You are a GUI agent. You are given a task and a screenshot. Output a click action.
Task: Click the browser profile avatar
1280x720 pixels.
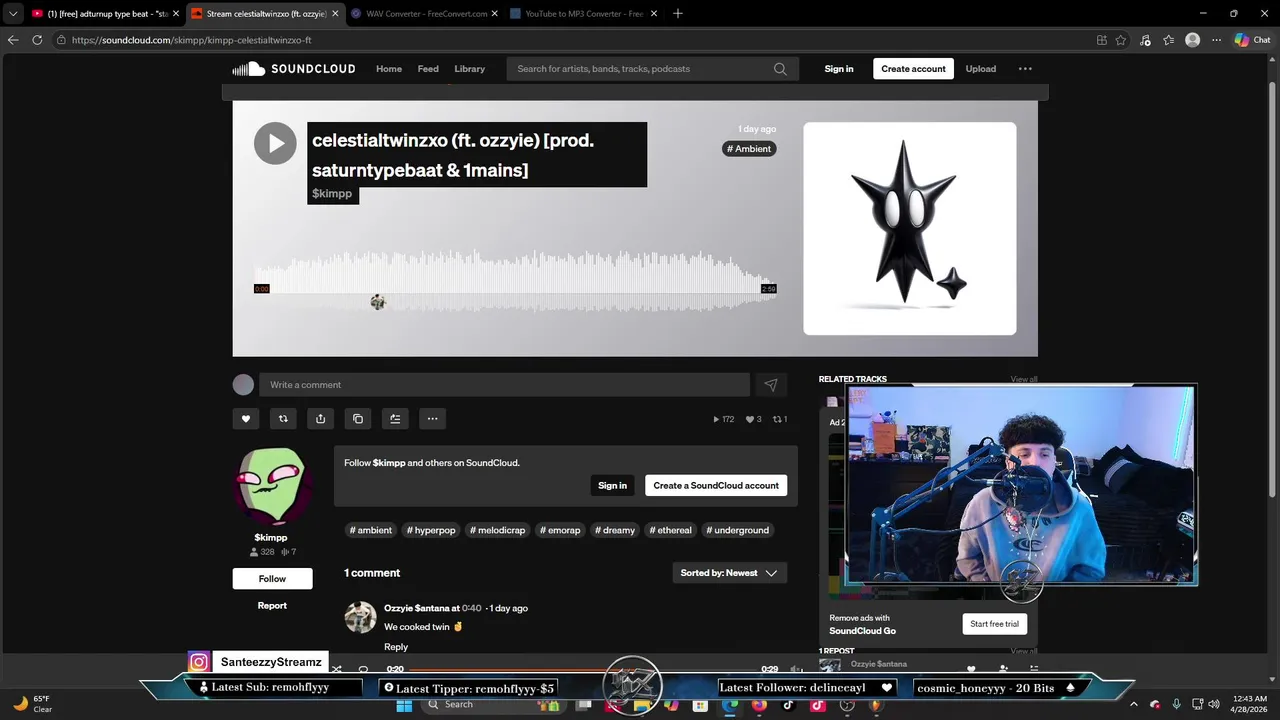pyautogui.click(x=1192, y=40)
